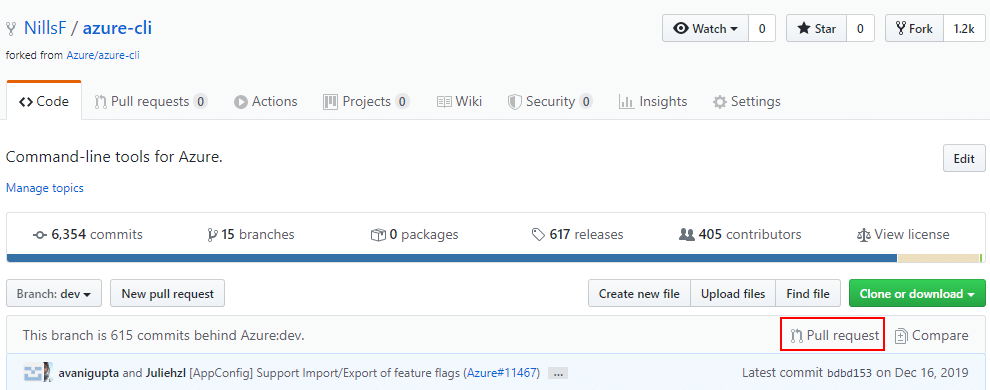View the 15 branches
Image resolution: width=990 pixels, height=390 pixels.
point(251,235)
